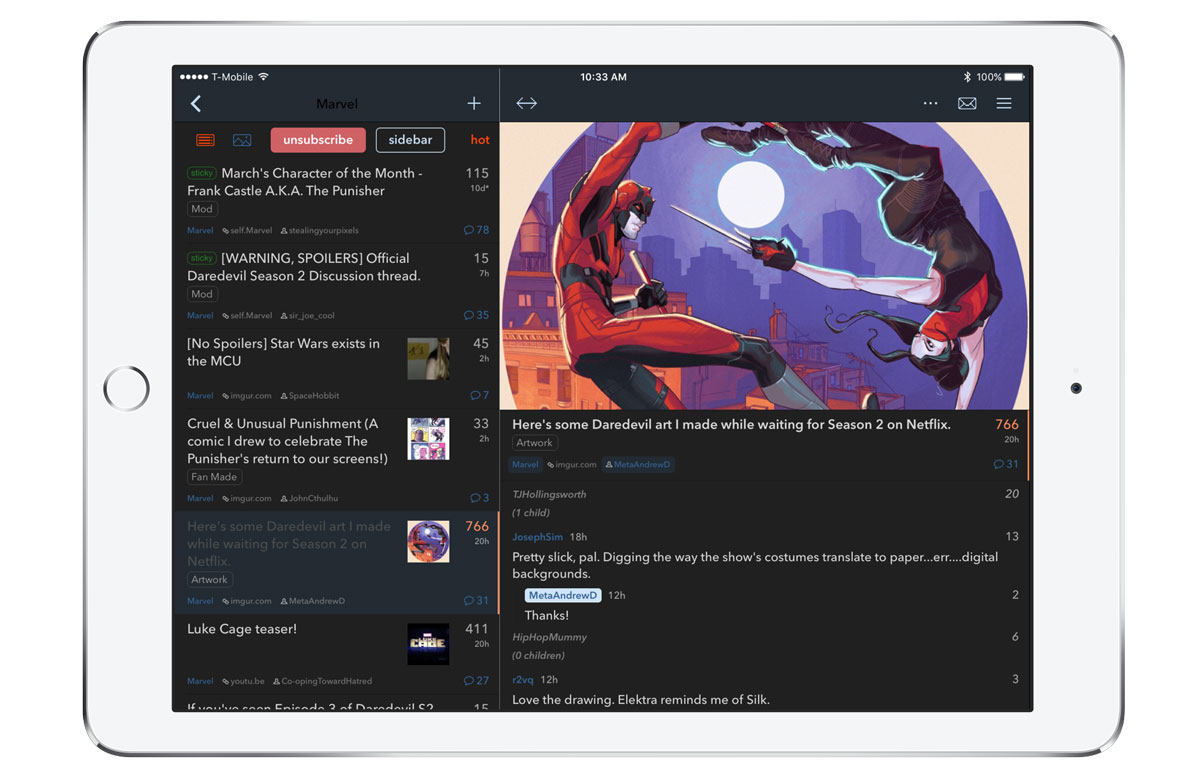The image size is (1200, 777).
Task: Select the "Pretty slick, pal" comment text
Action: point(755,566)
